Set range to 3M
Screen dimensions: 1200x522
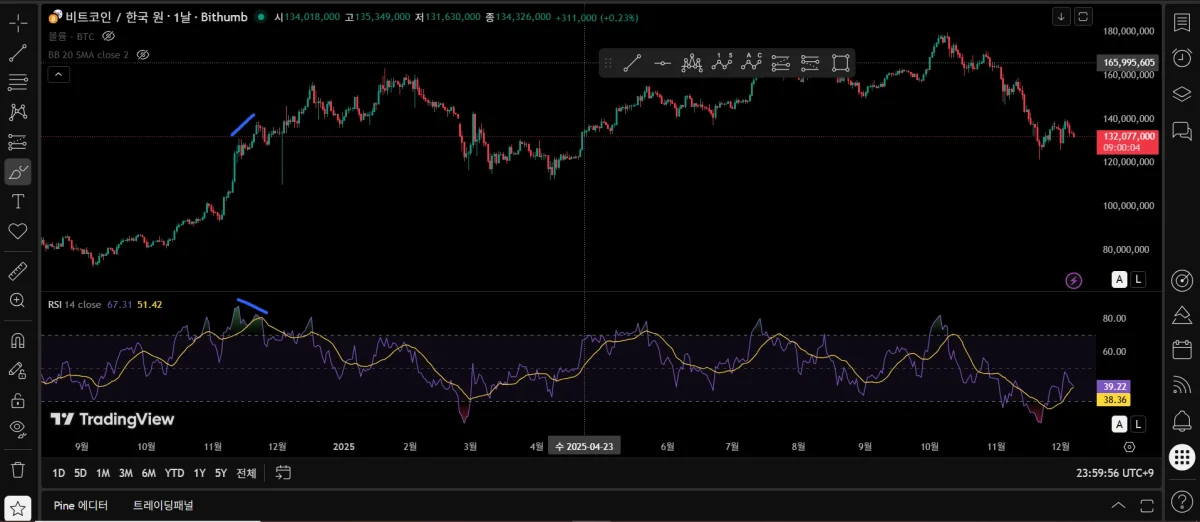pyautogui.click(x=125, y=473)
